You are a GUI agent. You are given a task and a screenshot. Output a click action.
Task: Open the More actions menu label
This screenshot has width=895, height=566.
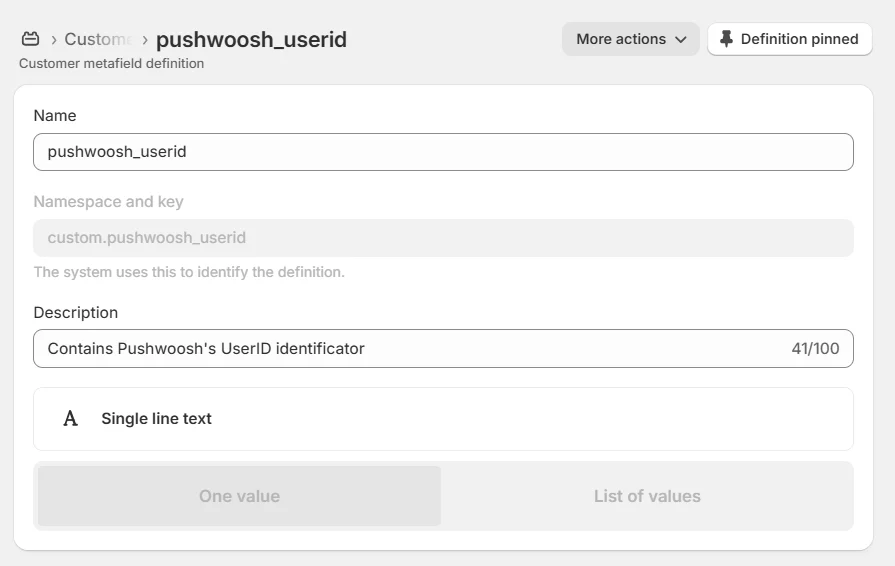[620, 40]
